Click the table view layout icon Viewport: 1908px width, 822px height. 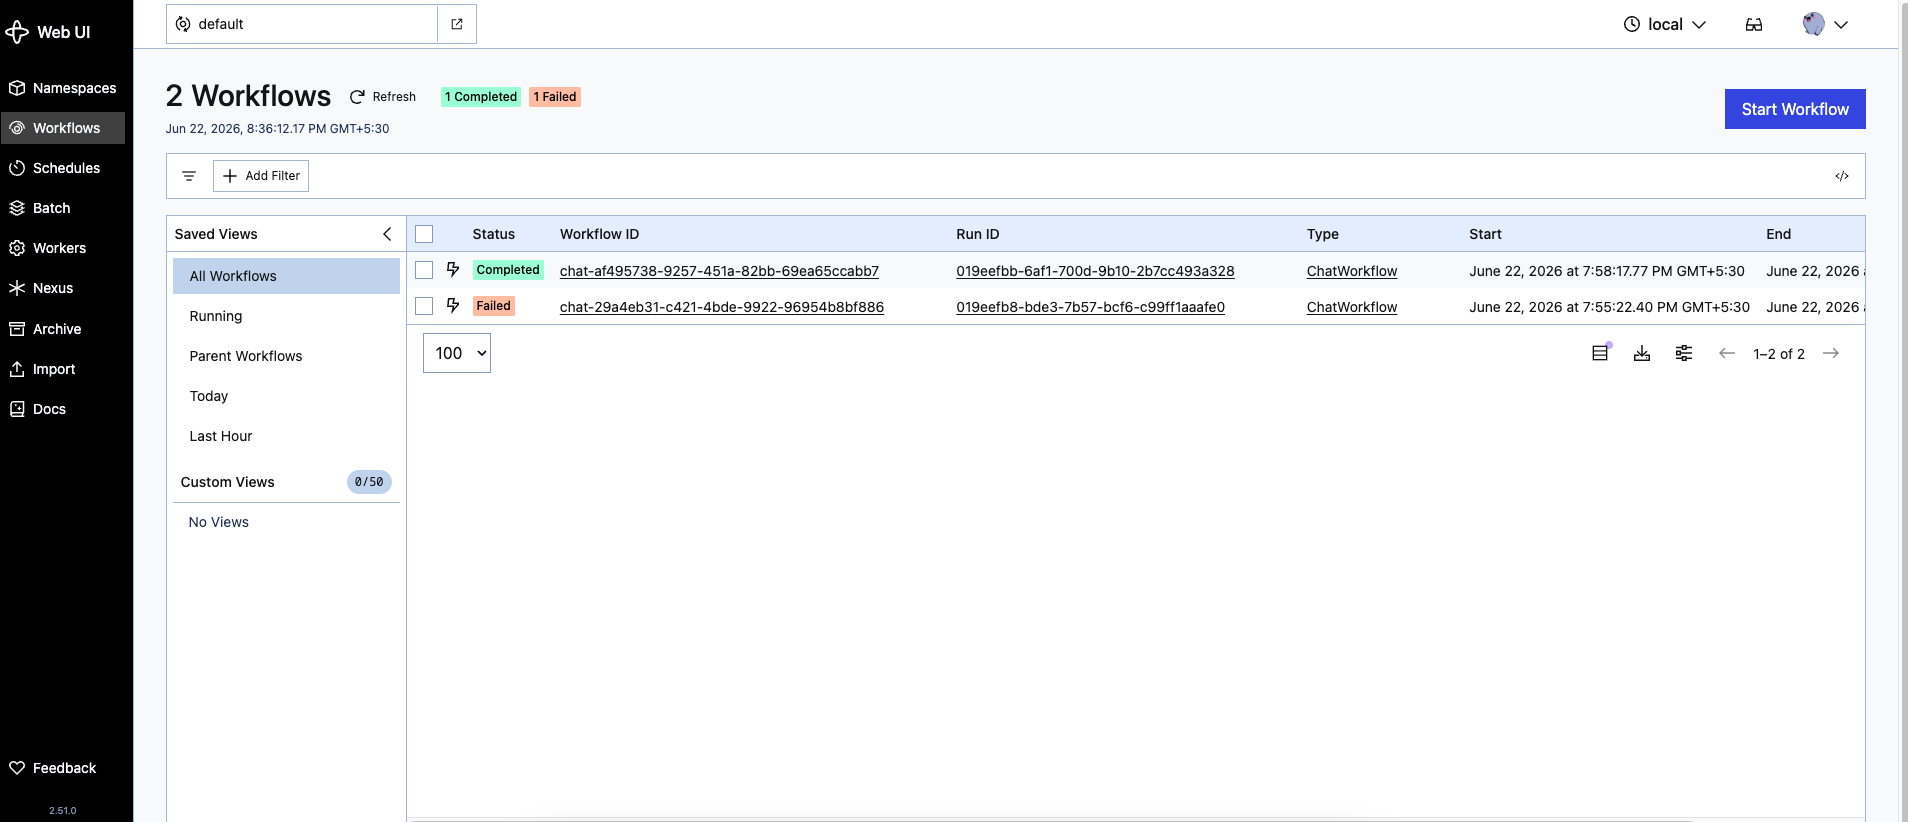pos(1601,353)
